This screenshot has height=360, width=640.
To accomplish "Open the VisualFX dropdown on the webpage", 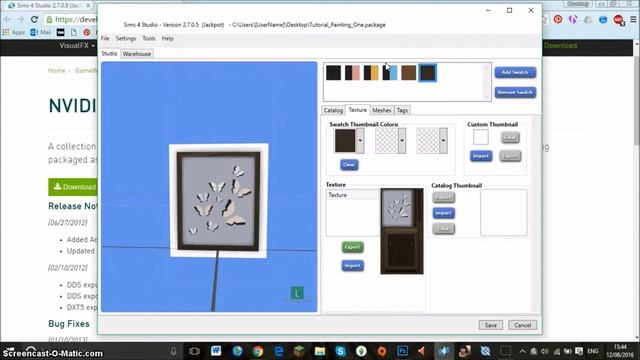I will [x=77, y=45].
